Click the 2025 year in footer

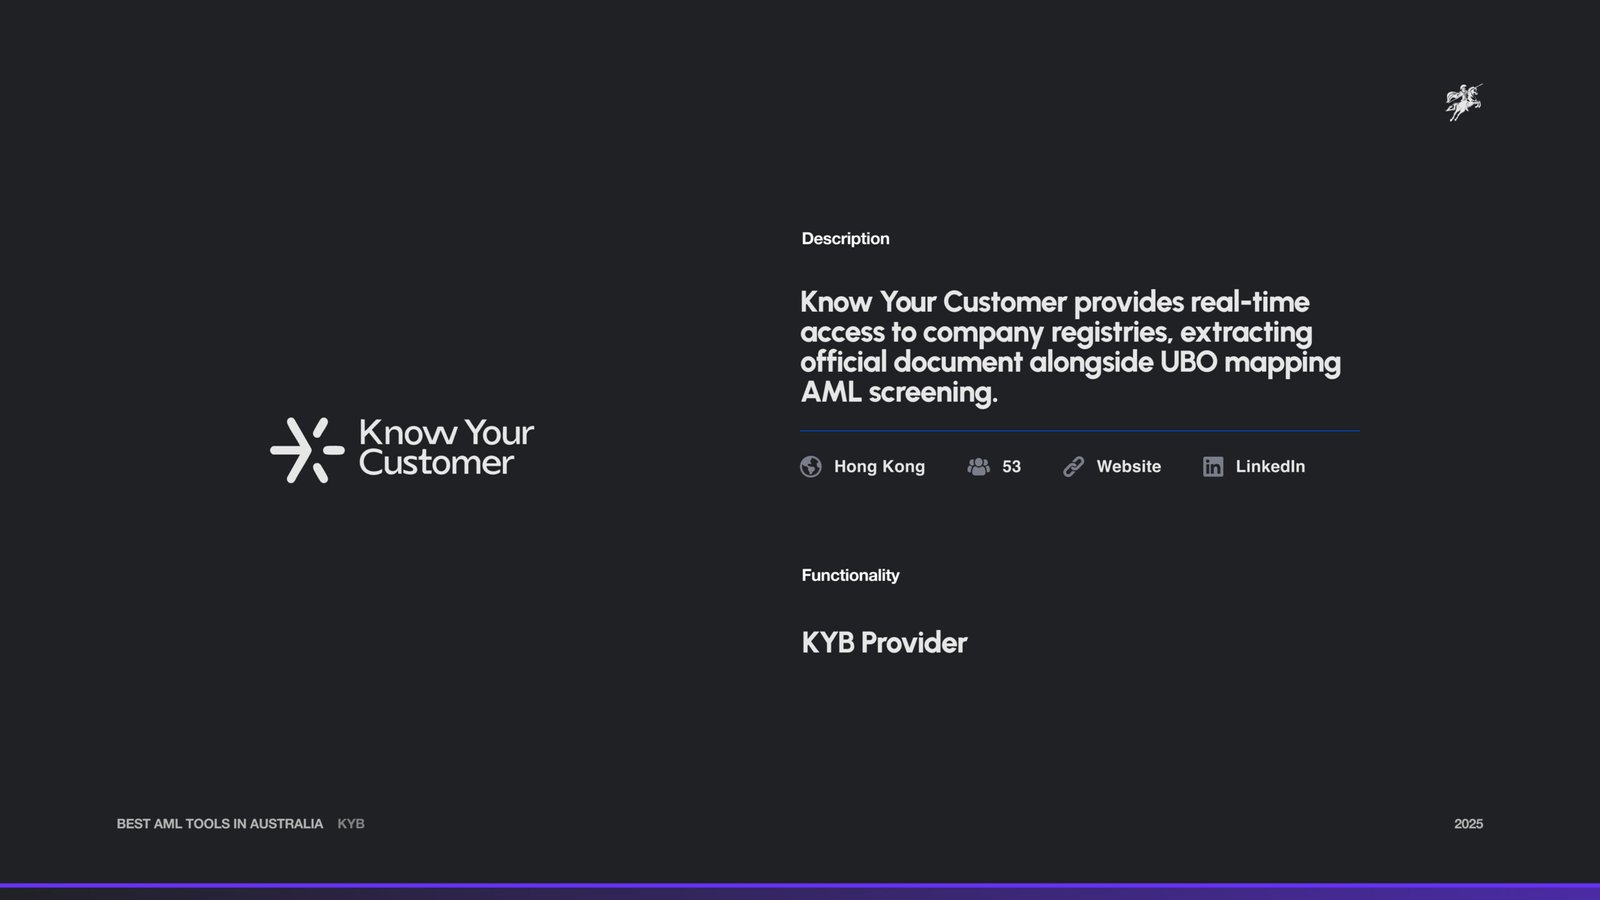pos(1468,824)
